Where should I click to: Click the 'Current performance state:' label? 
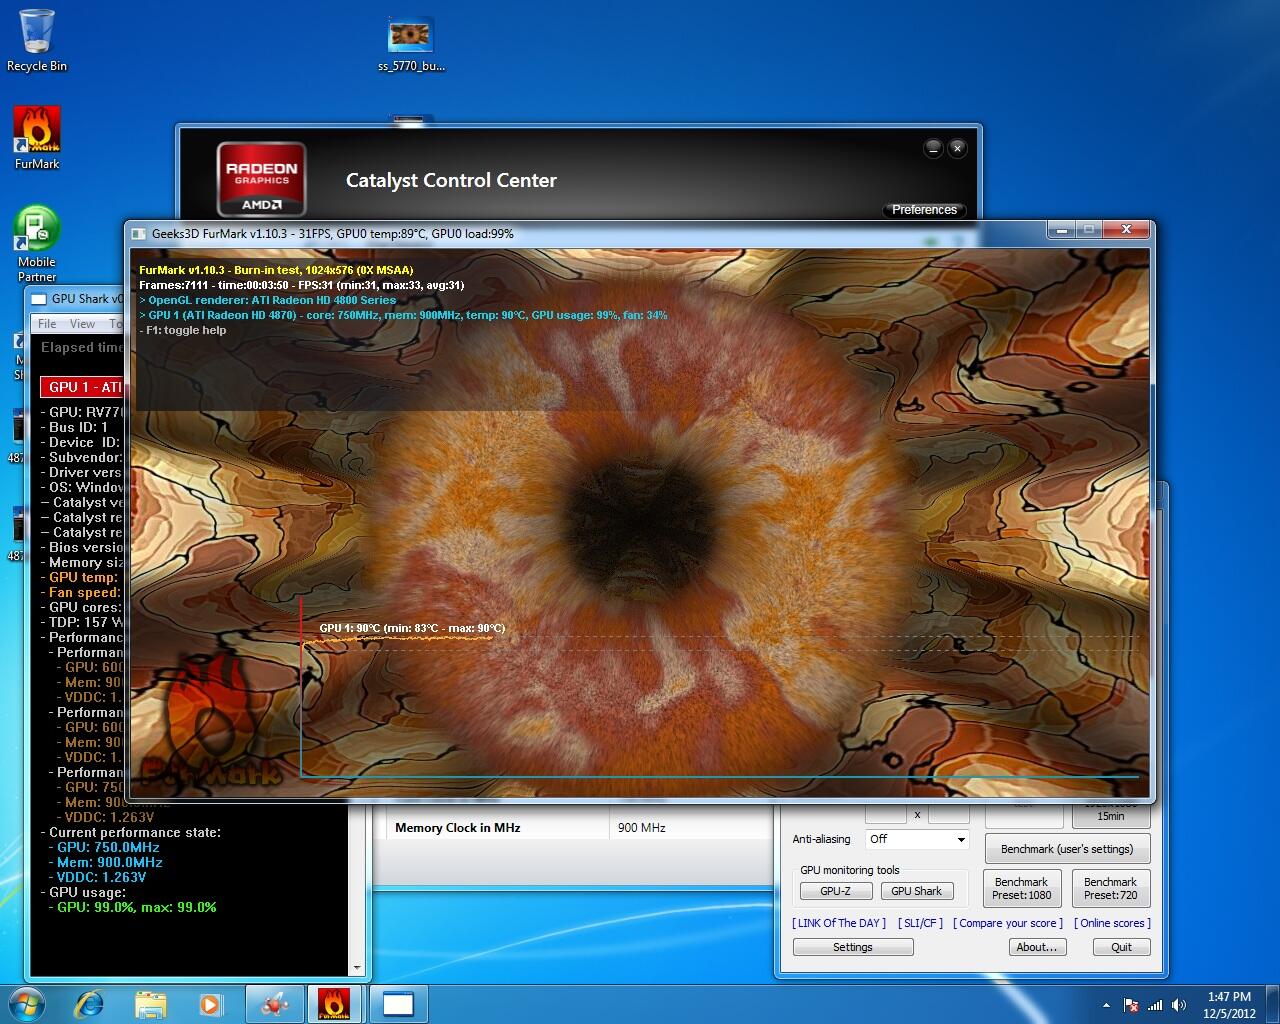tap(131, 832)
